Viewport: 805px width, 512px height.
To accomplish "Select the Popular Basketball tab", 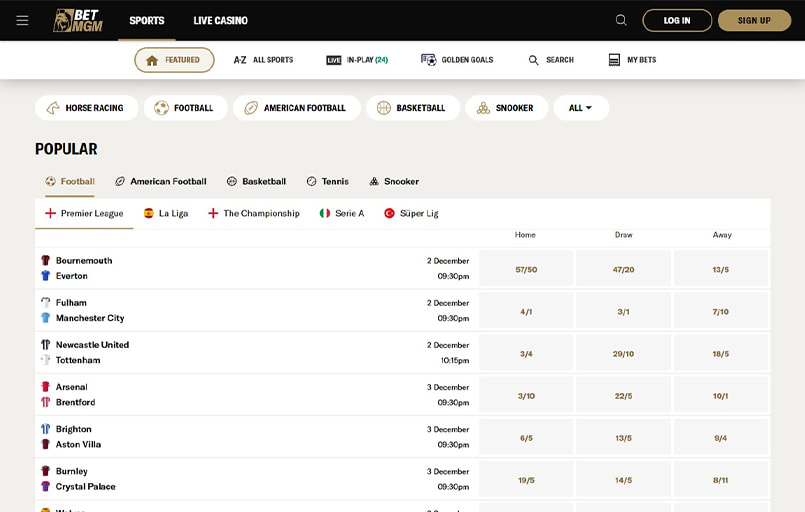I will point(256,181).
